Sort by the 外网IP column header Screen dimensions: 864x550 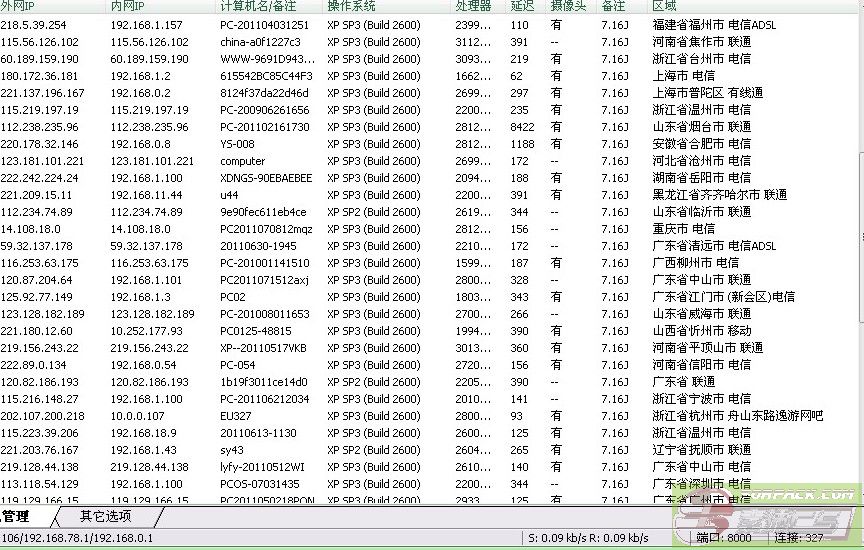(x=18, y=6)
